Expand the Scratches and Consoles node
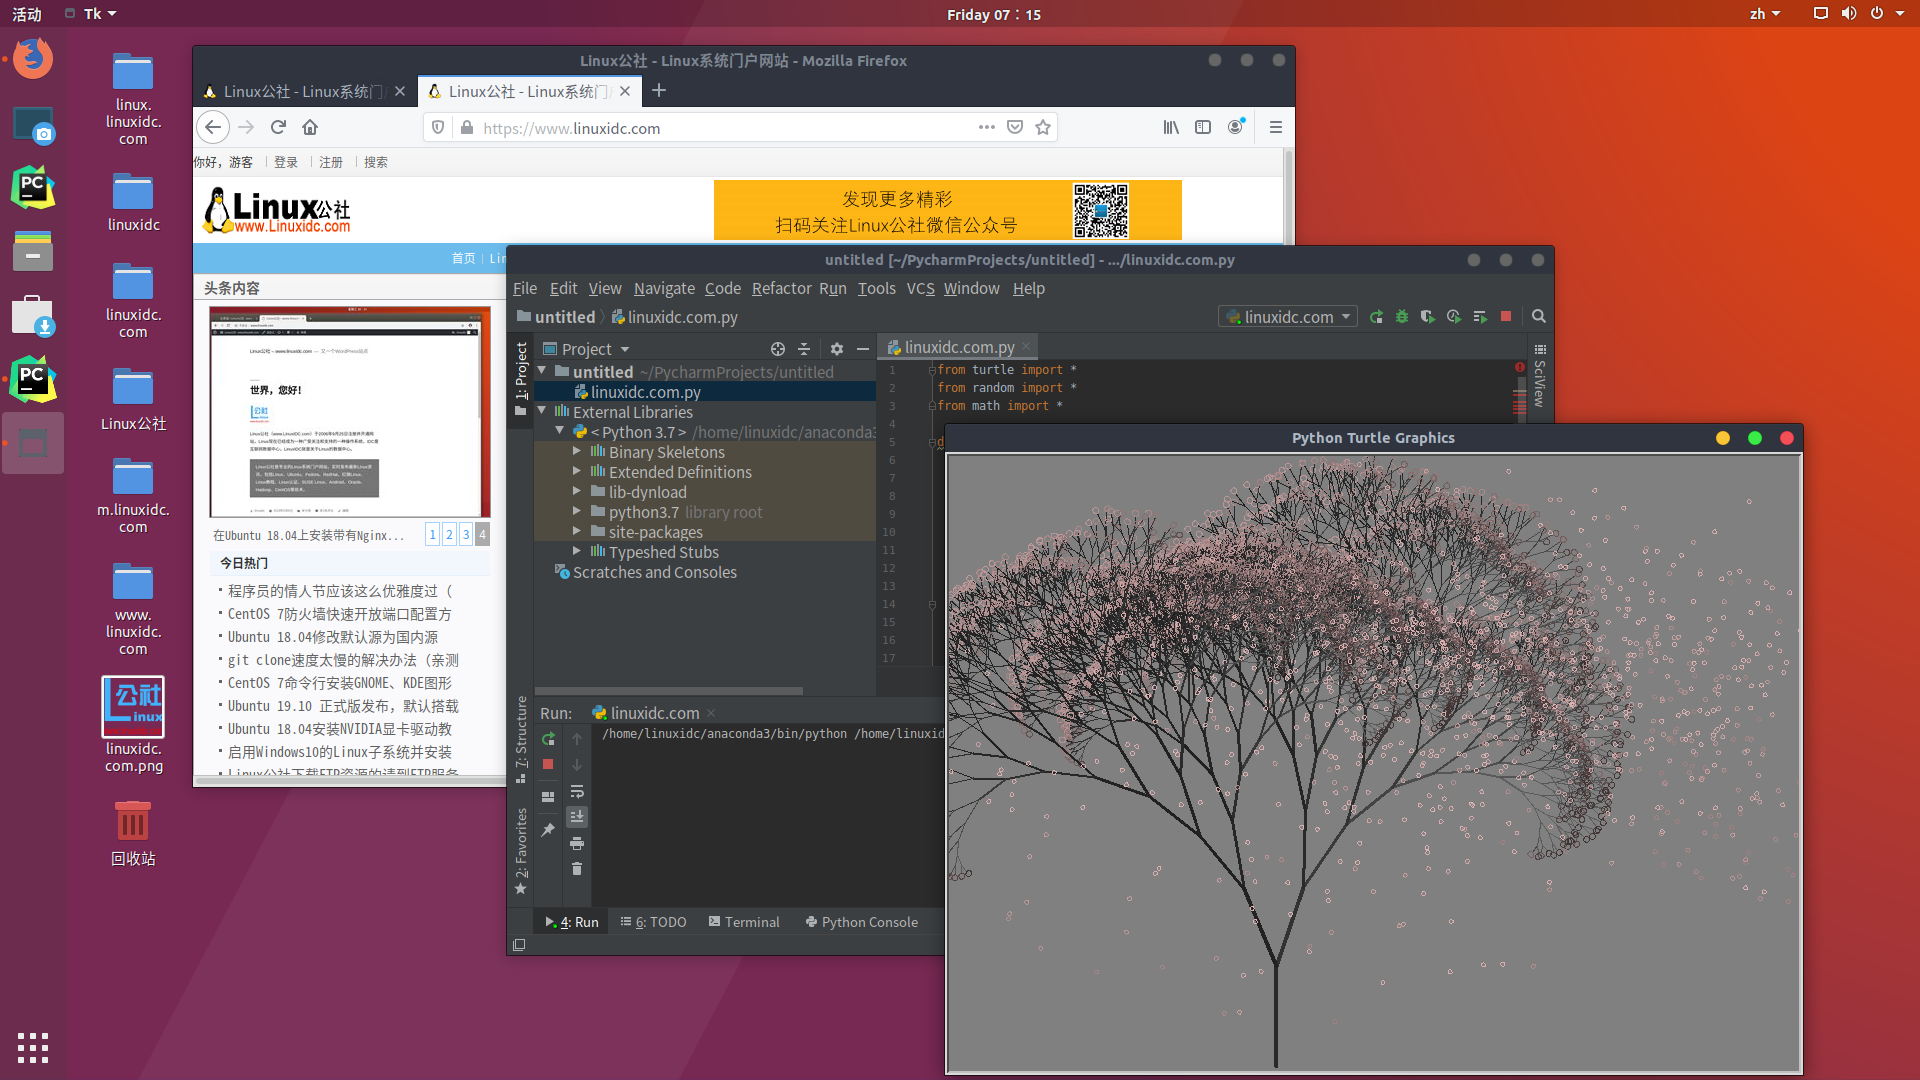 coord(545,572)
